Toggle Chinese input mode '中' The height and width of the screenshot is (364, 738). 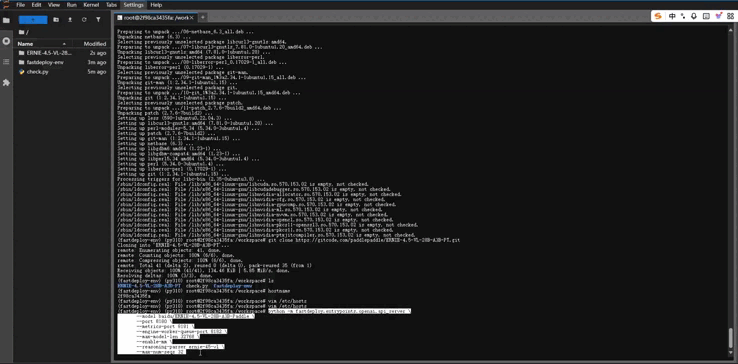pyautogui.click(x=672, y=16)
